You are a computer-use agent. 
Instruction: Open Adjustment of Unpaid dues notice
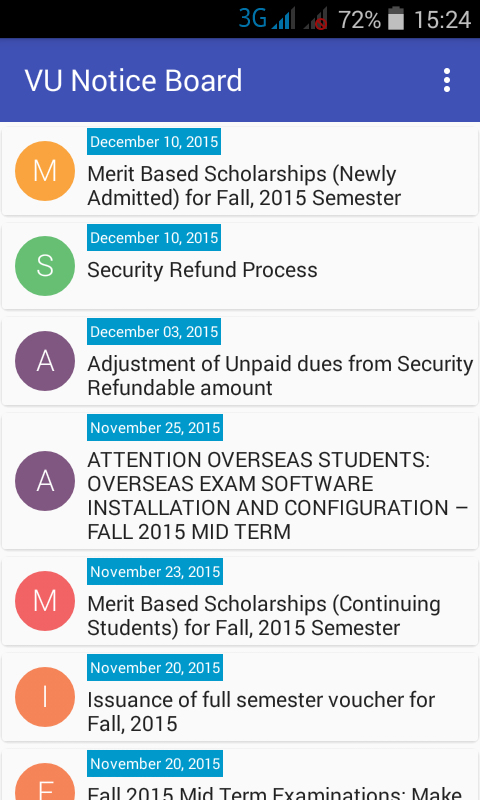click(240, 361)
